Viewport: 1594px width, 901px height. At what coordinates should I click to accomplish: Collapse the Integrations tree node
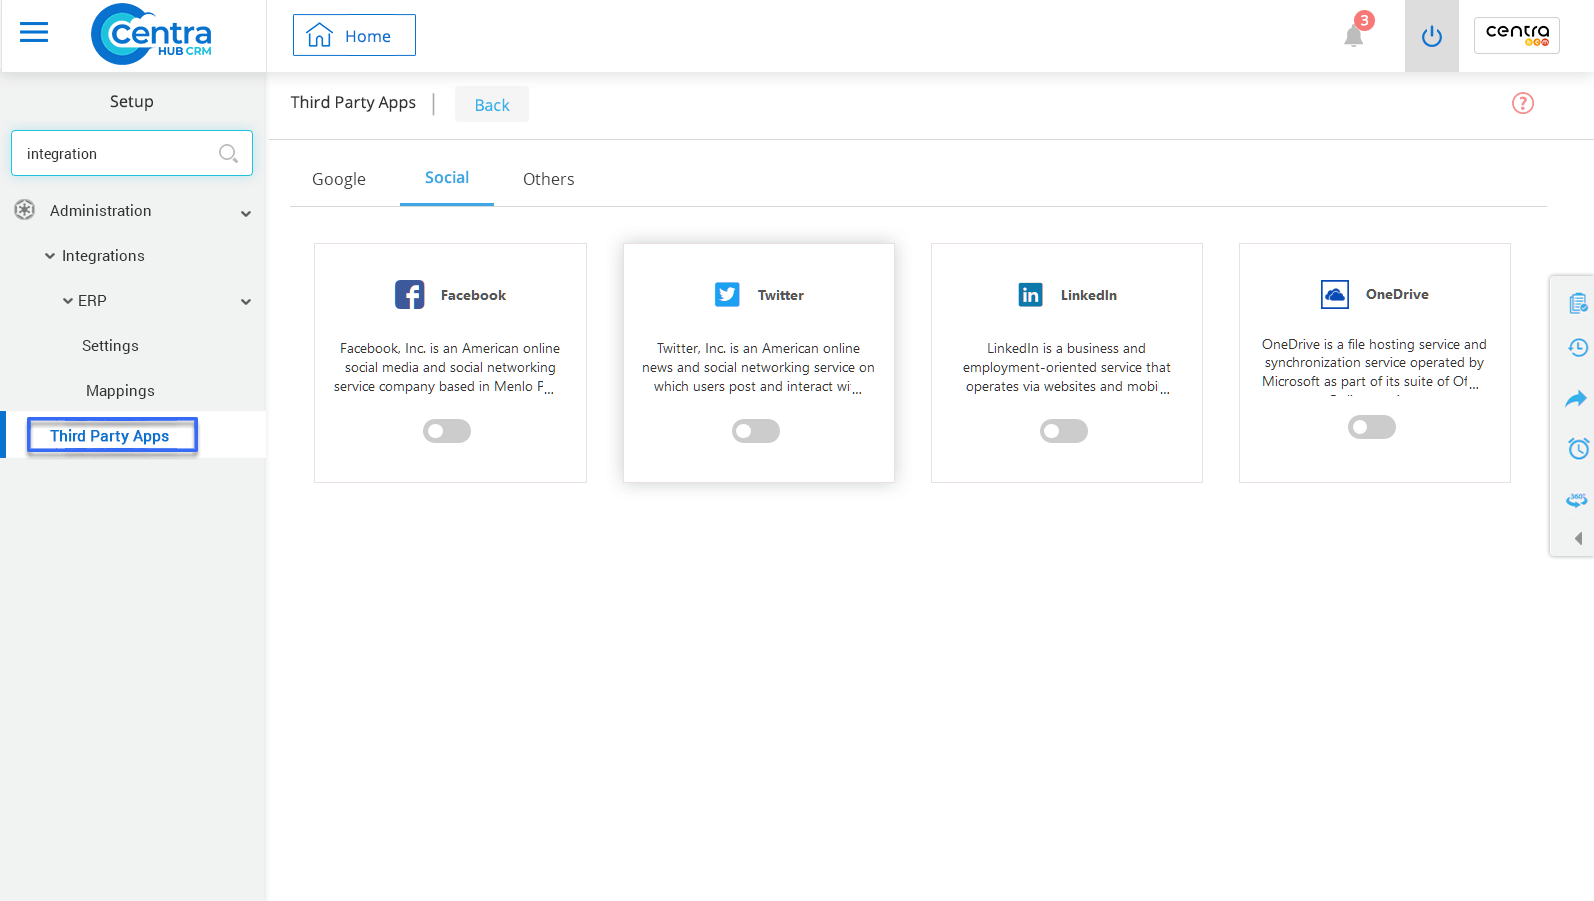(x=50, y=256)
